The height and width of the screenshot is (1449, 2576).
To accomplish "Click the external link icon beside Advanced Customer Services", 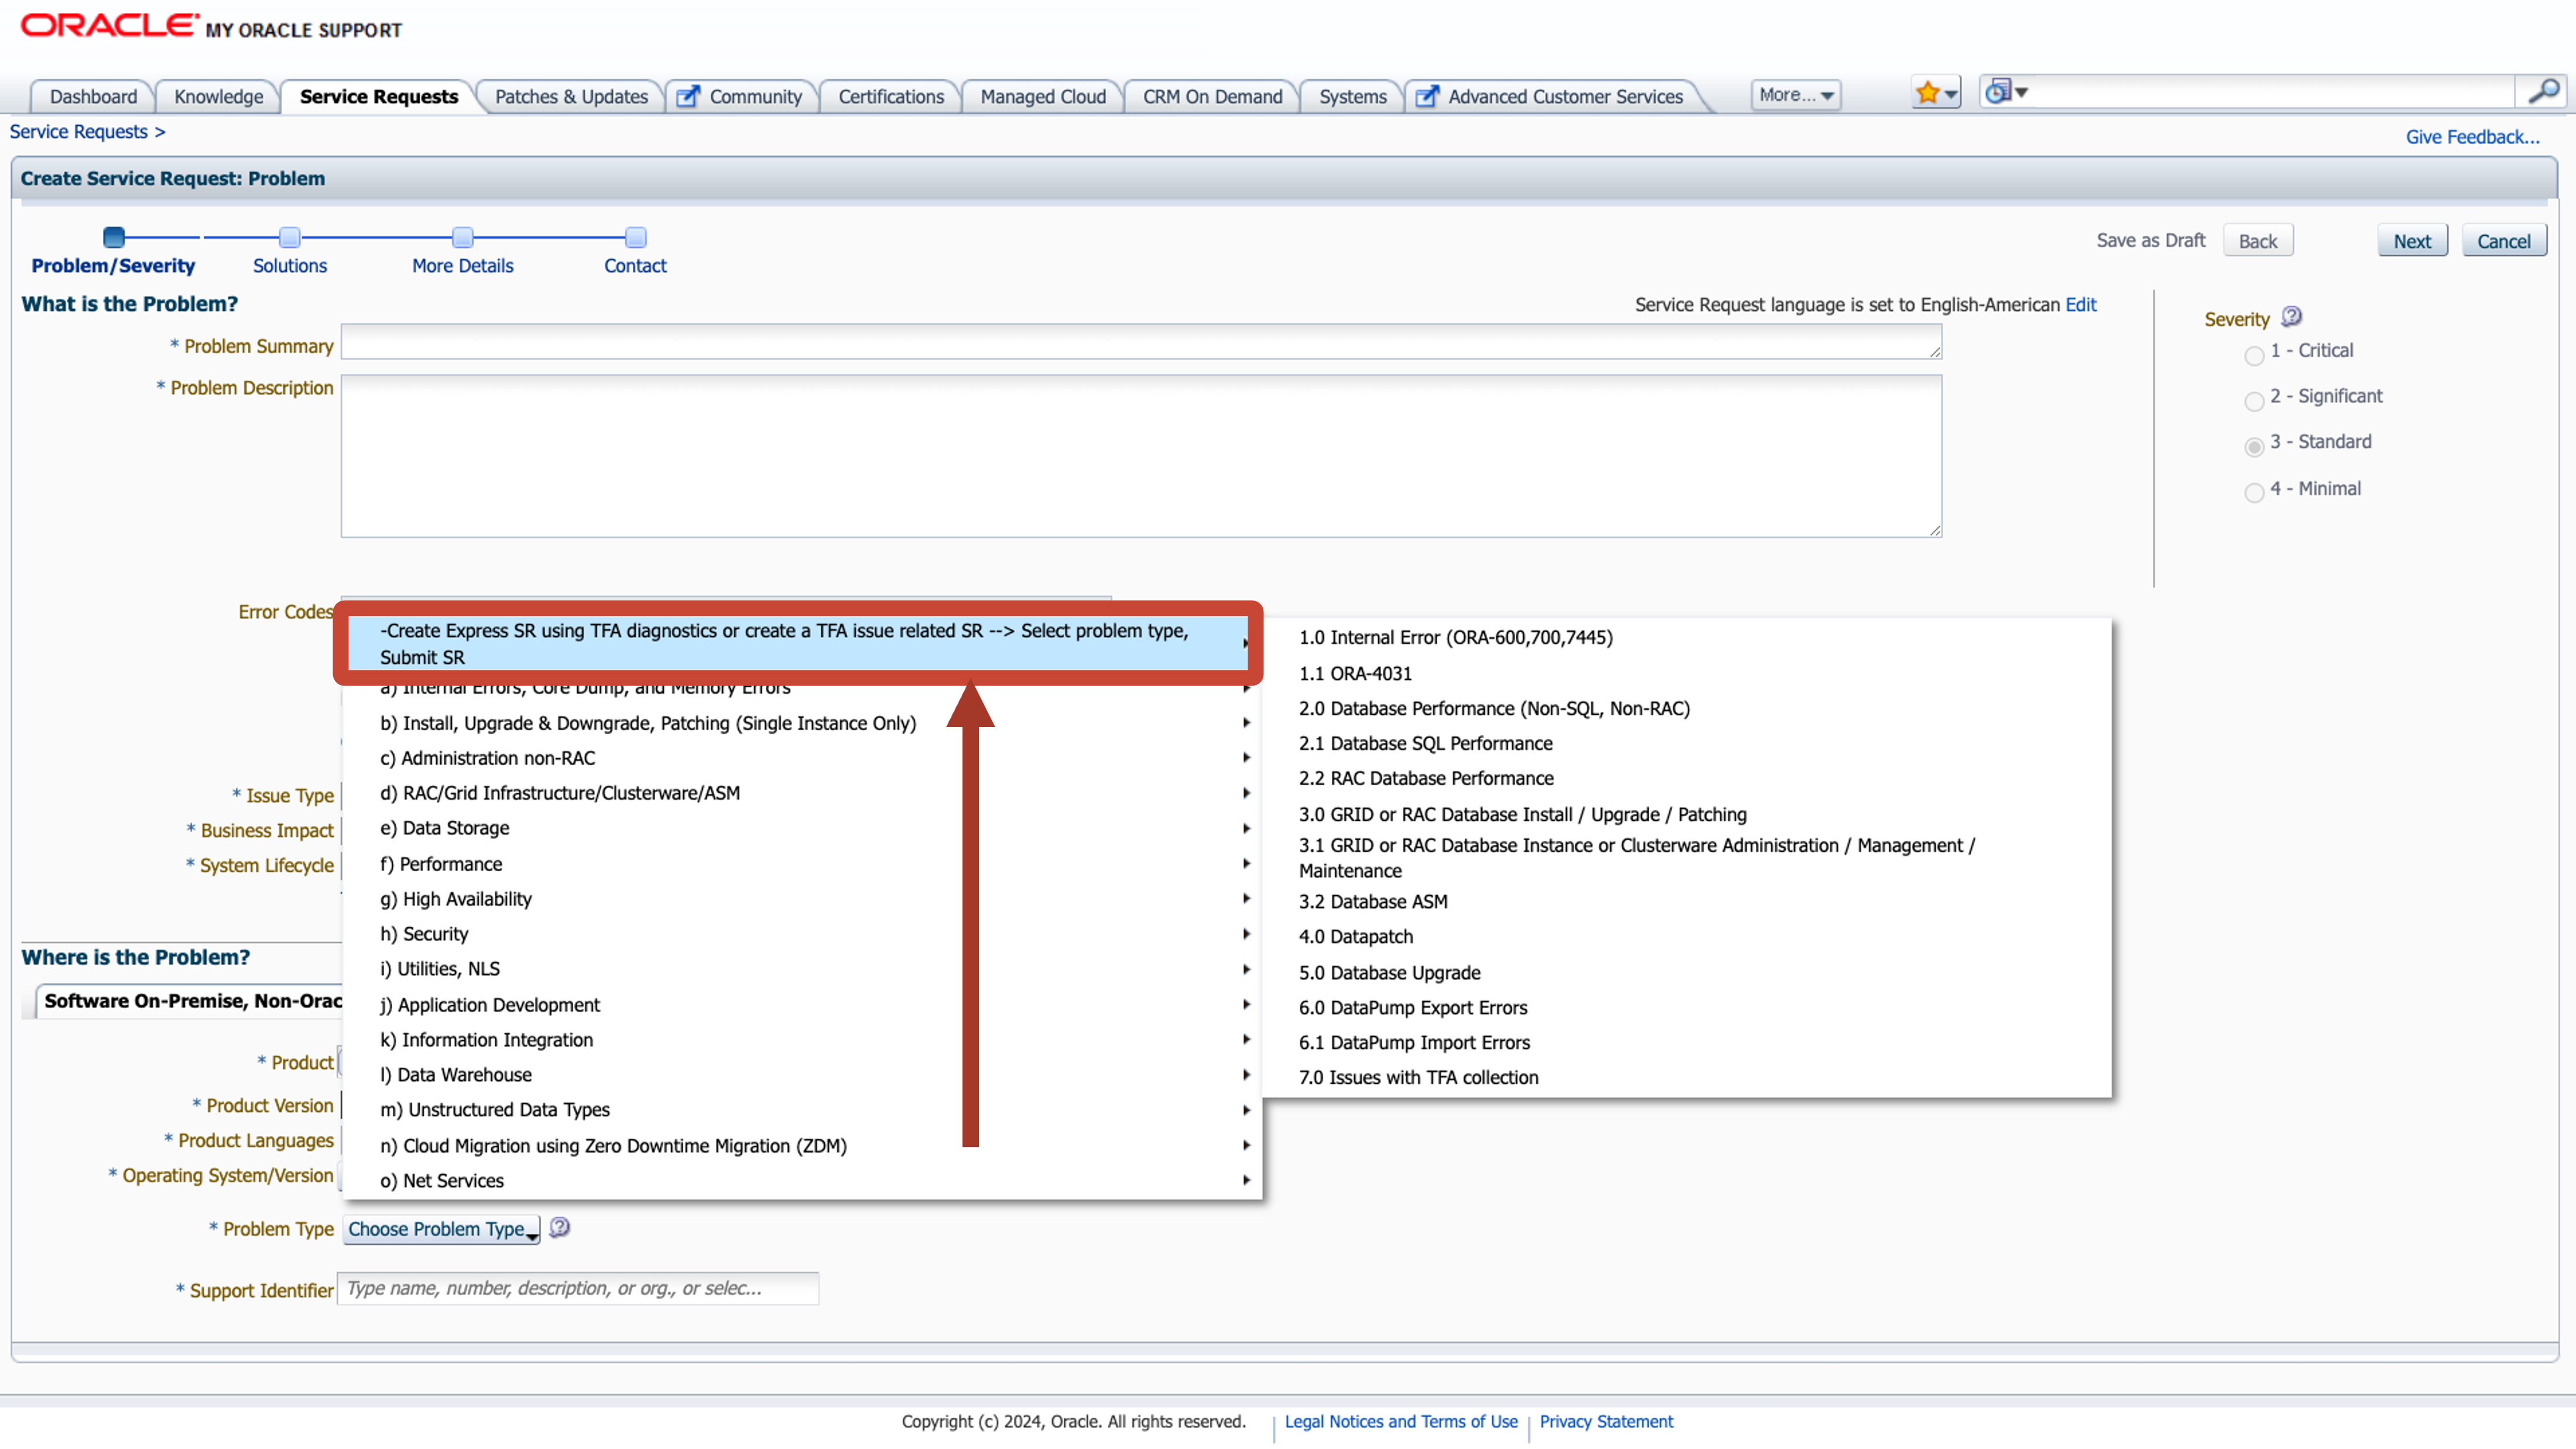I will click(1426, 96).
